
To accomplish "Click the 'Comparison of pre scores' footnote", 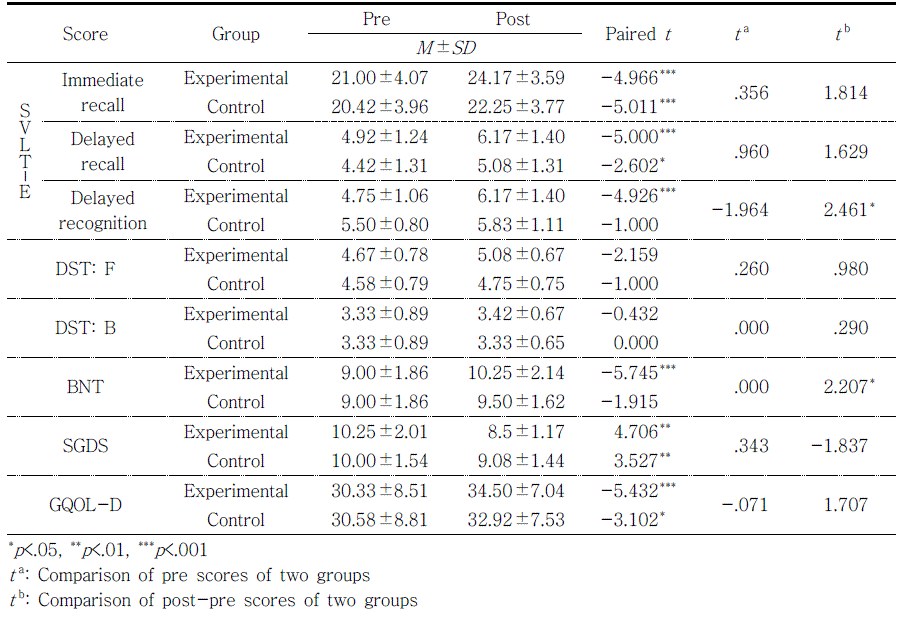I will 188,575.
